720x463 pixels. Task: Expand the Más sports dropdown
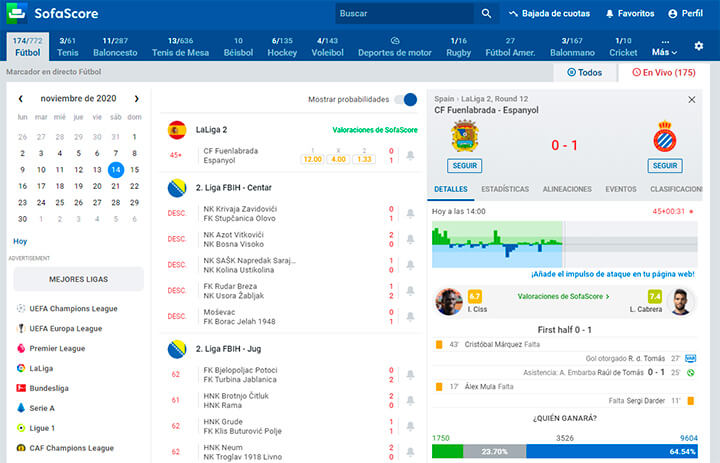coord(664,47)
